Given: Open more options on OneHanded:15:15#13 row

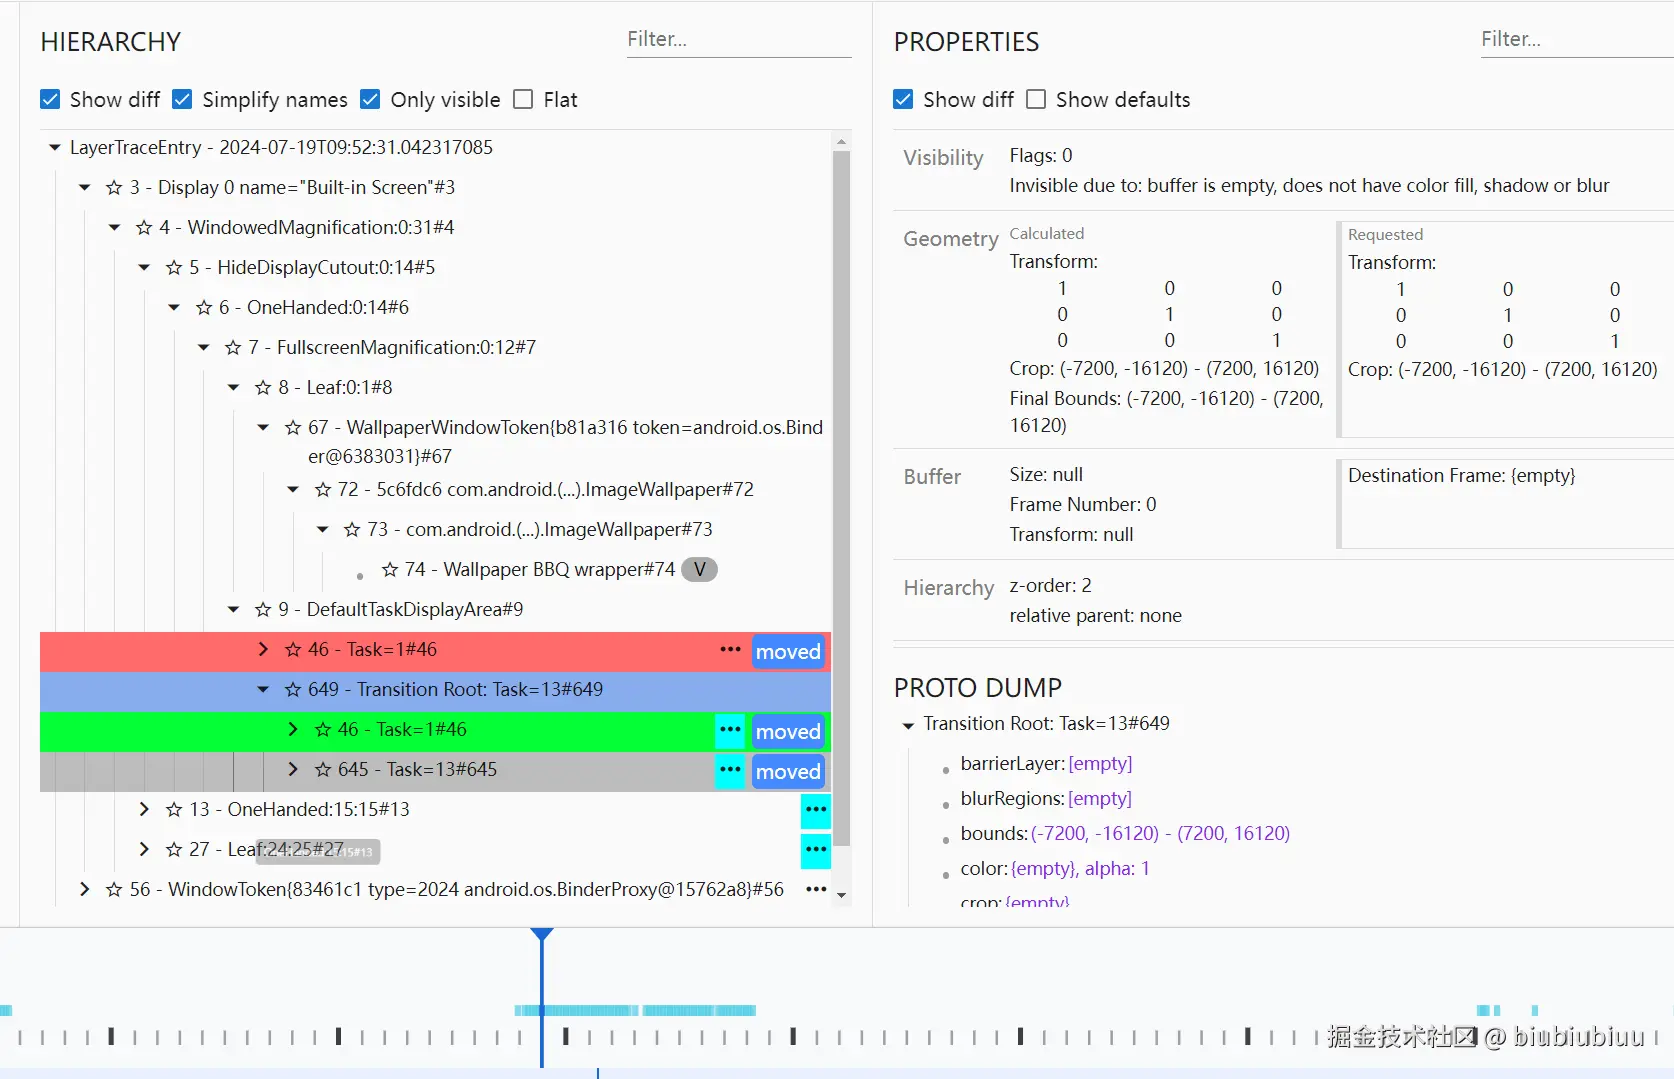Looking at the screenshot, I should 816,810.
